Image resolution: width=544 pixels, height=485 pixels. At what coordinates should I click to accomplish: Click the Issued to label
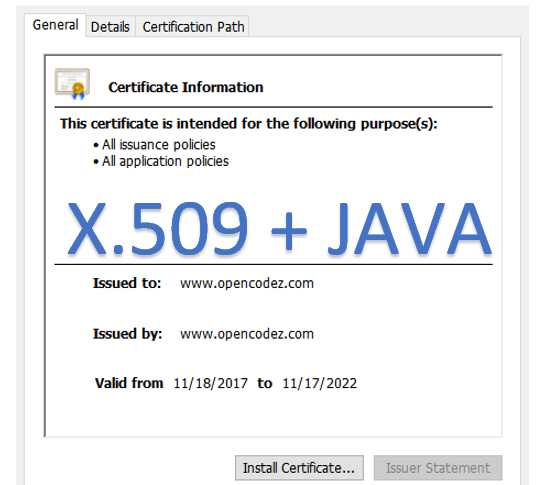pos(127,283)
